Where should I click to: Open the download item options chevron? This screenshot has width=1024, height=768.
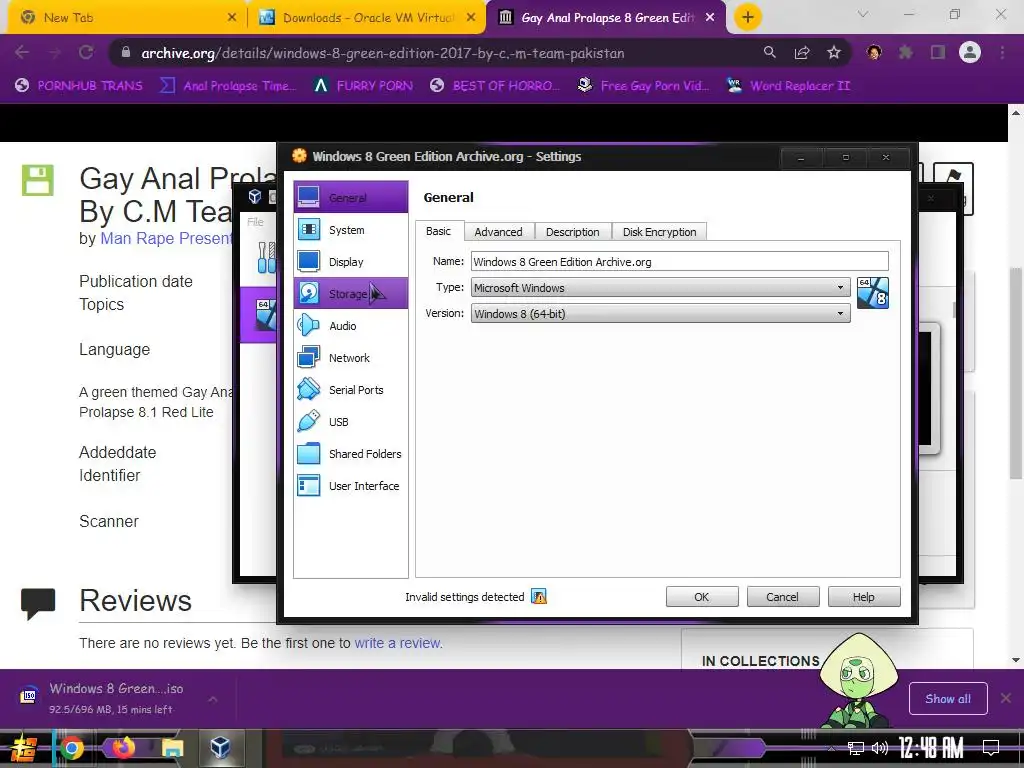213,699
